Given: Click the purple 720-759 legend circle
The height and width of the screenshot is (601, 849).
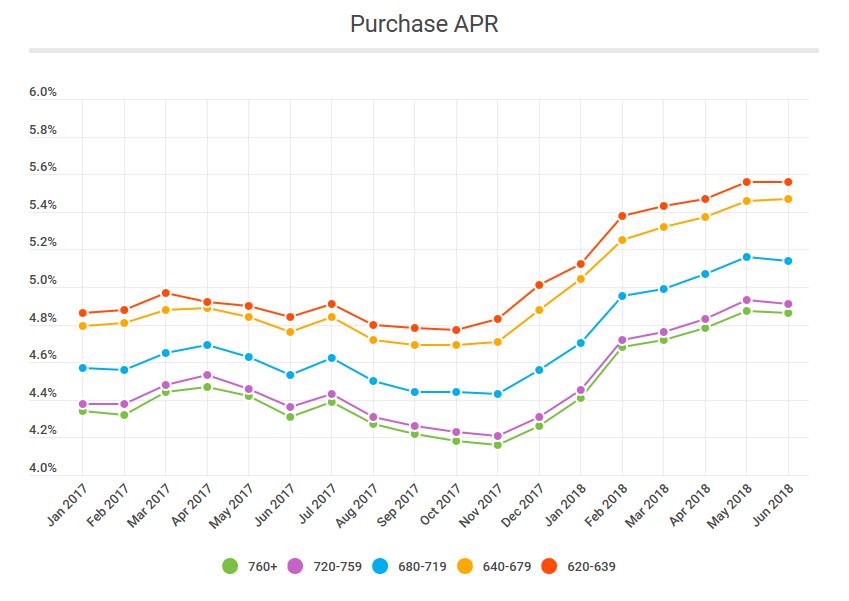Looking at the screenshot, I should (296, 567).
